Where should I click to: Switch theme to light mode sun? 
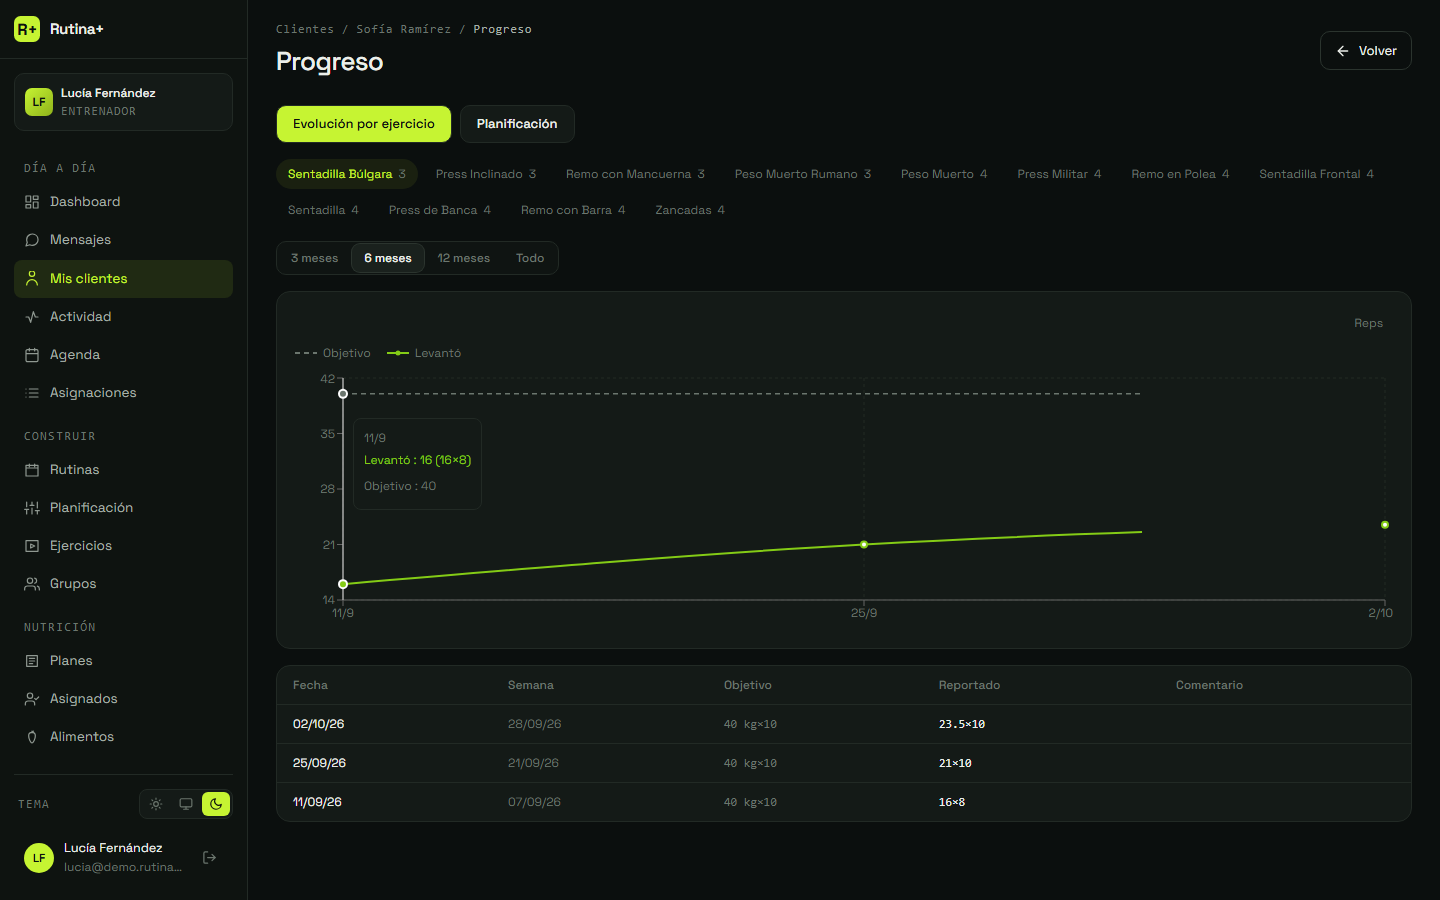point(156,804)
